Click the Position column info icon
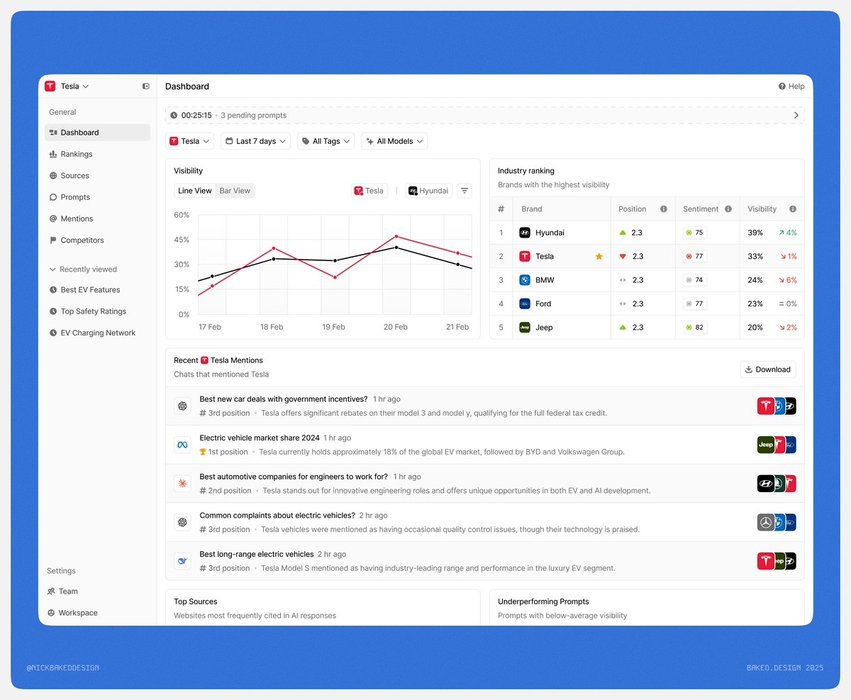The height and width of the screenshot is (700, 851). tap(663, 209)
